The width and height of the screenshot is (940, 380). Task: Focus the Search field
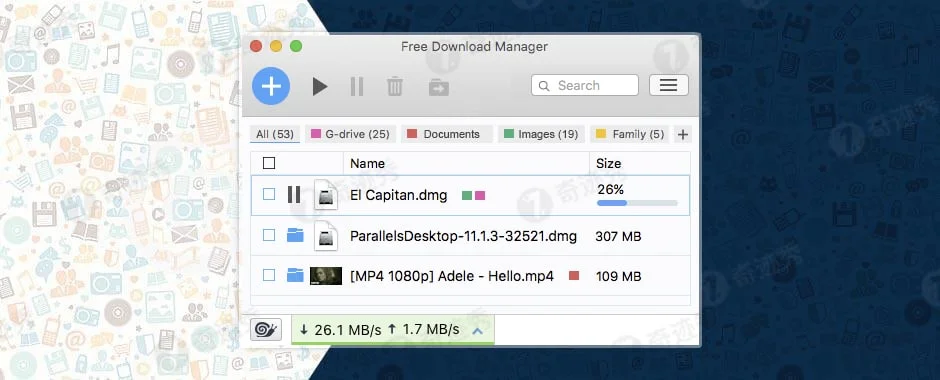[585, 85]
